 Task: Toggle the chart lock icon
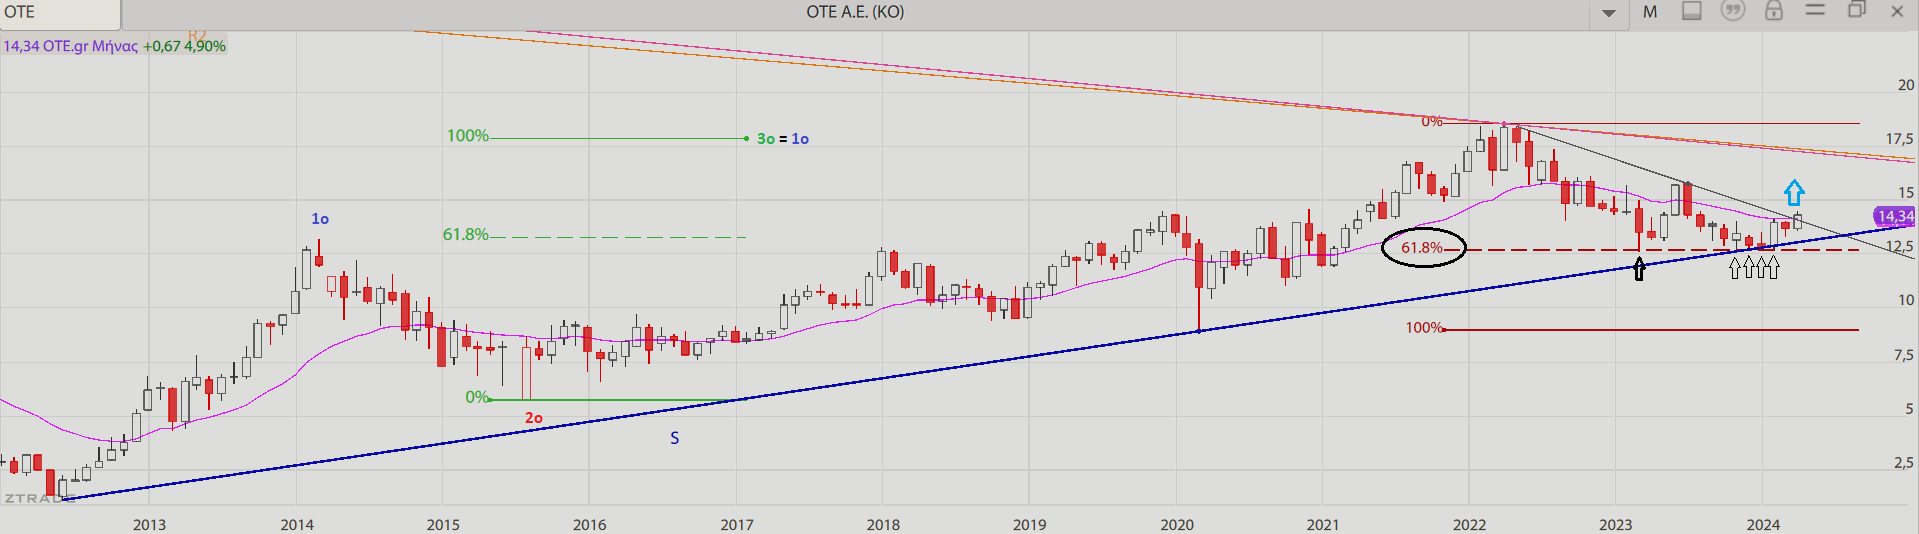[x=1774, y=11]
